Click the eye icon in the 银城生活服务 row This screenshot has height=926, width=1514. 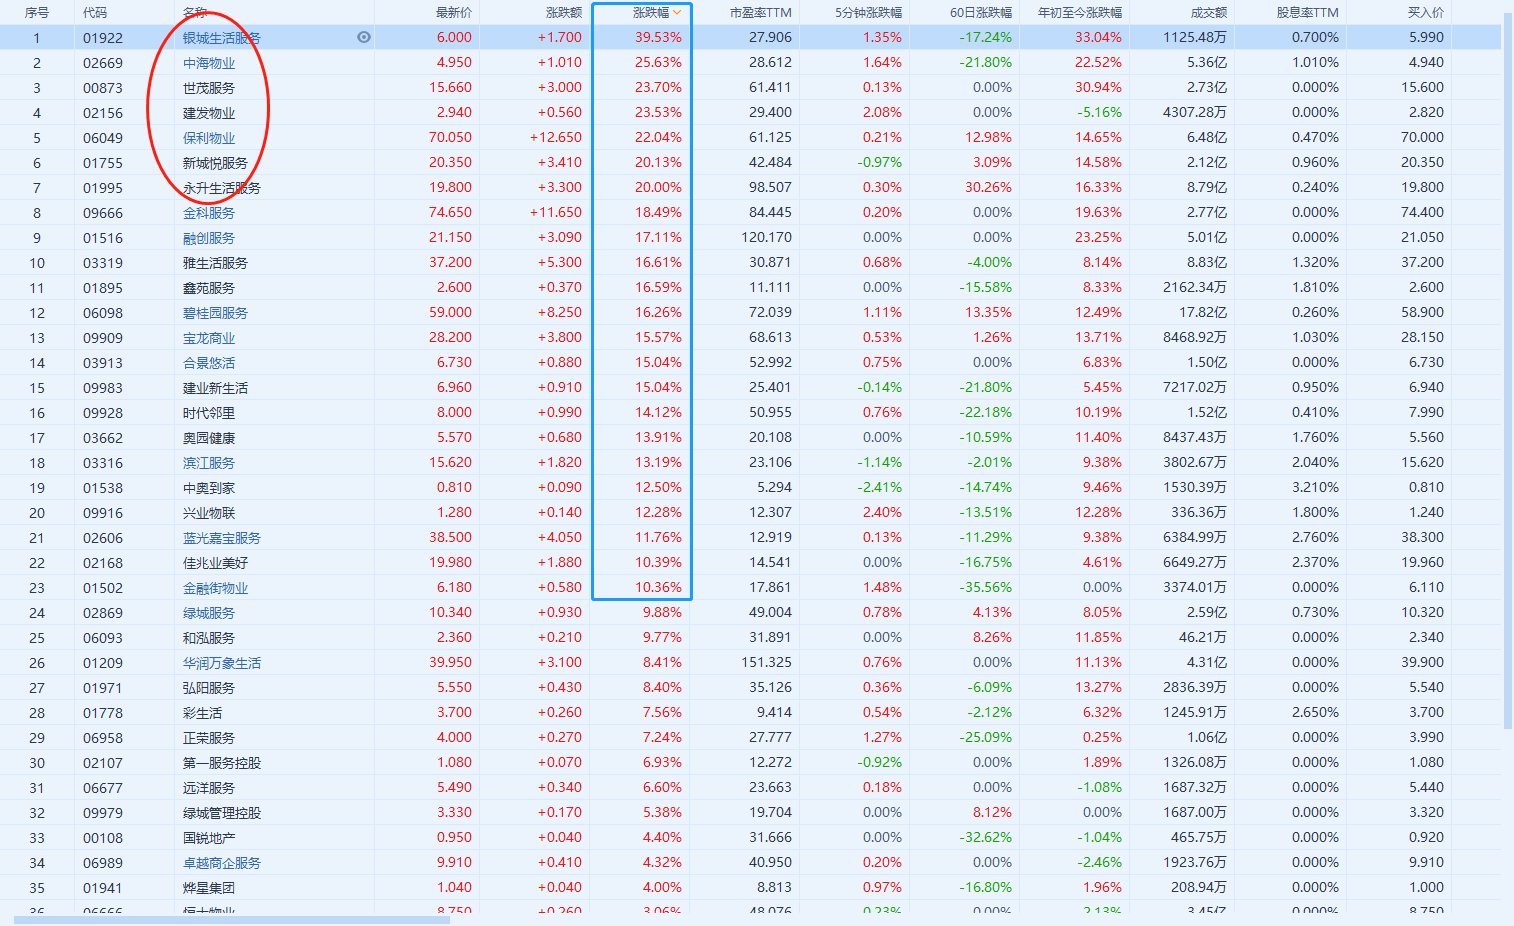click(364, 37)
